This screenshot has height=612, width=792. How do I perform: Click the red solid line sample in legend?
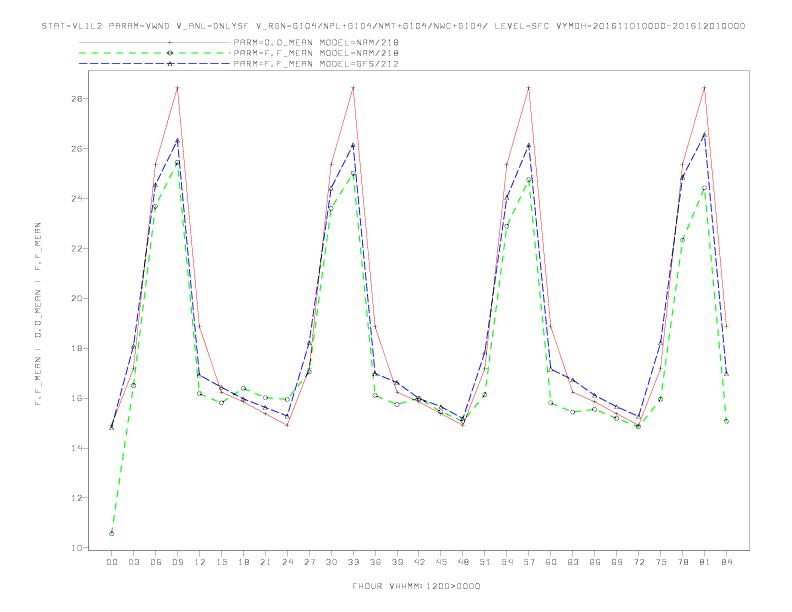(155, 42)
